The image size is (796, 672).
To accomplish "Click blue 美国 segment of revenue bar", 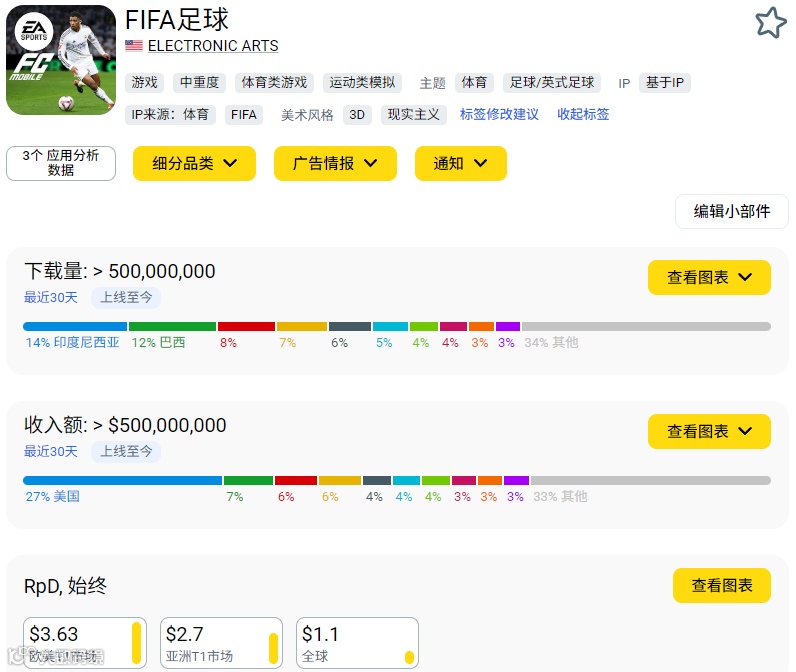I will [x=123, y=480].
